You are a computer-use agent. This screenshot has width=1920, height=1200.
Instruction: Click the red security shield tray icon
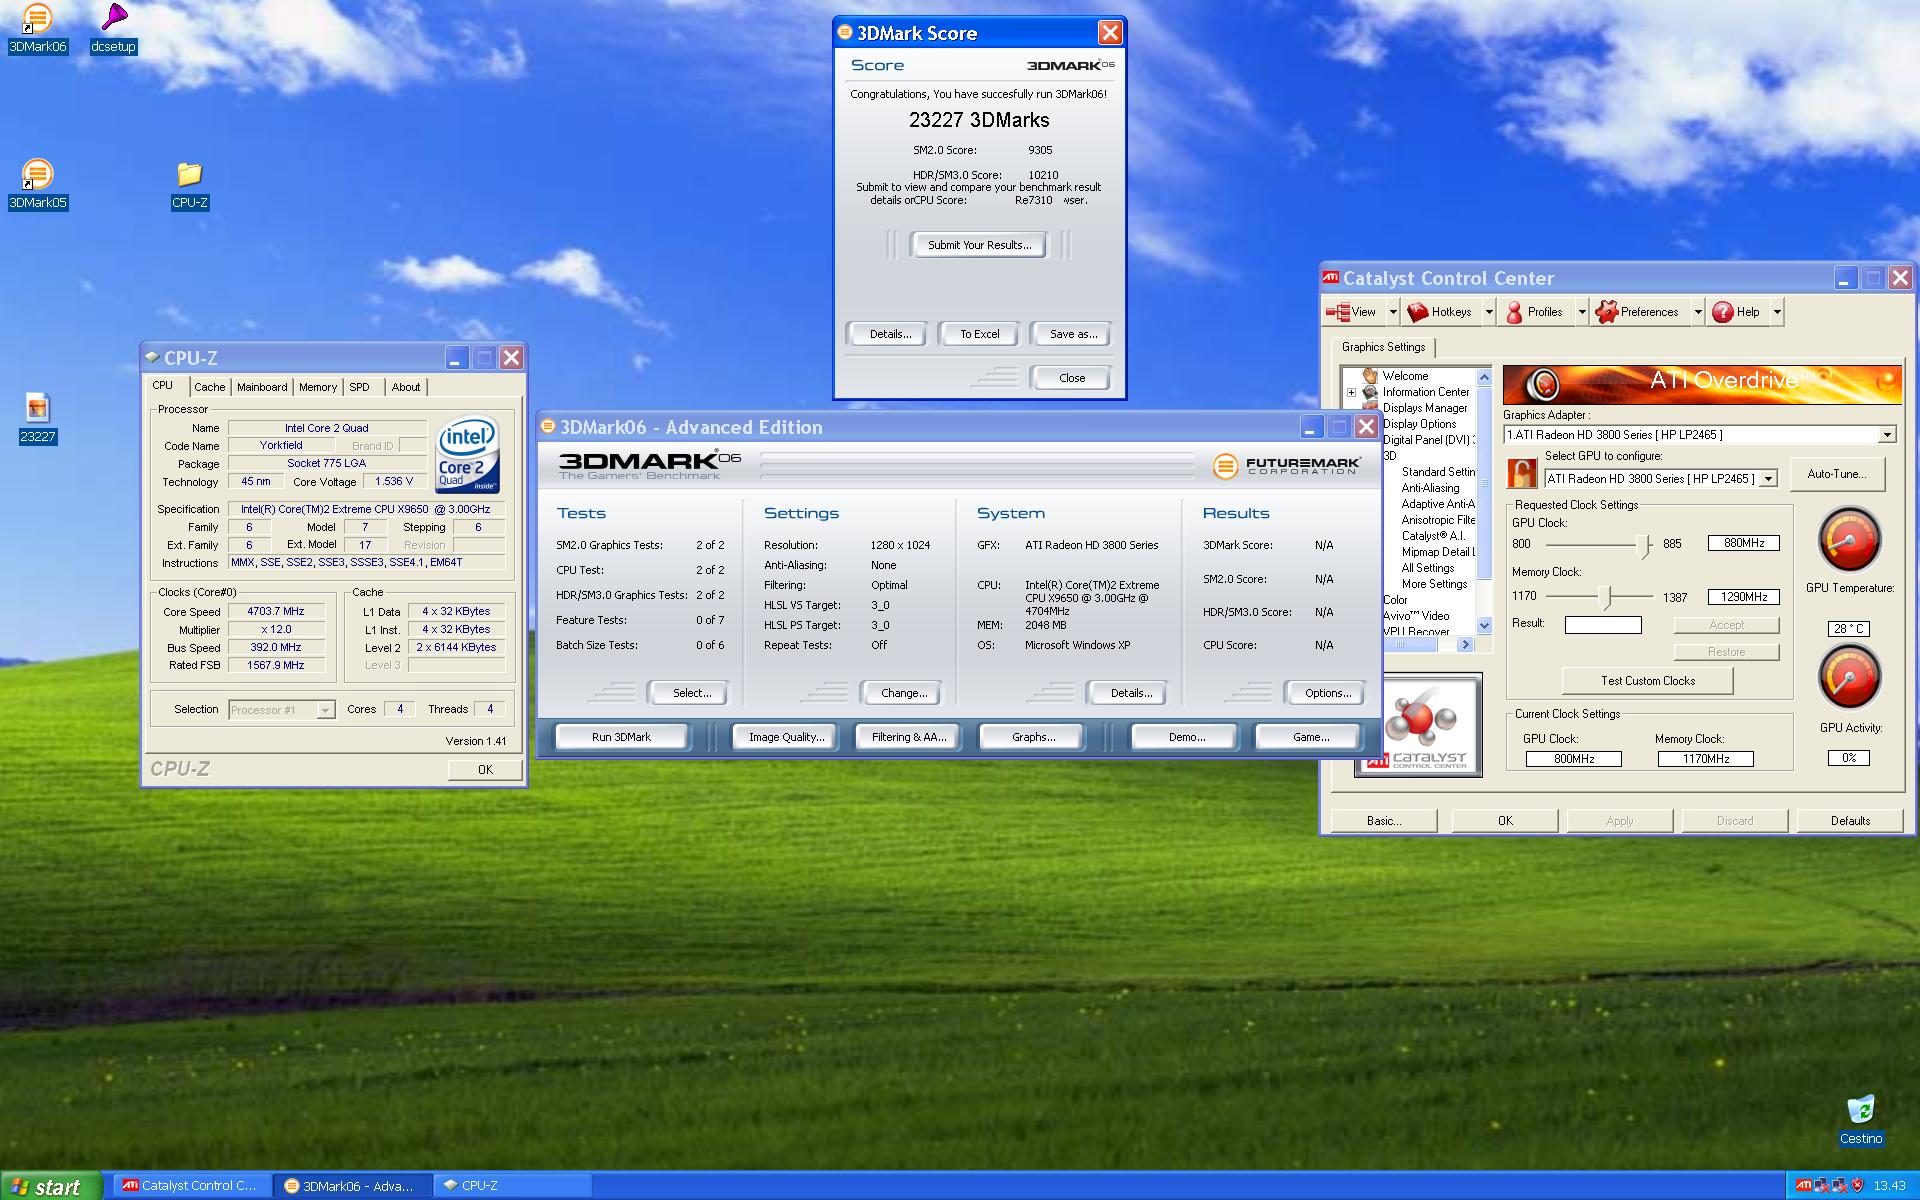(x=1858, y=1185)
